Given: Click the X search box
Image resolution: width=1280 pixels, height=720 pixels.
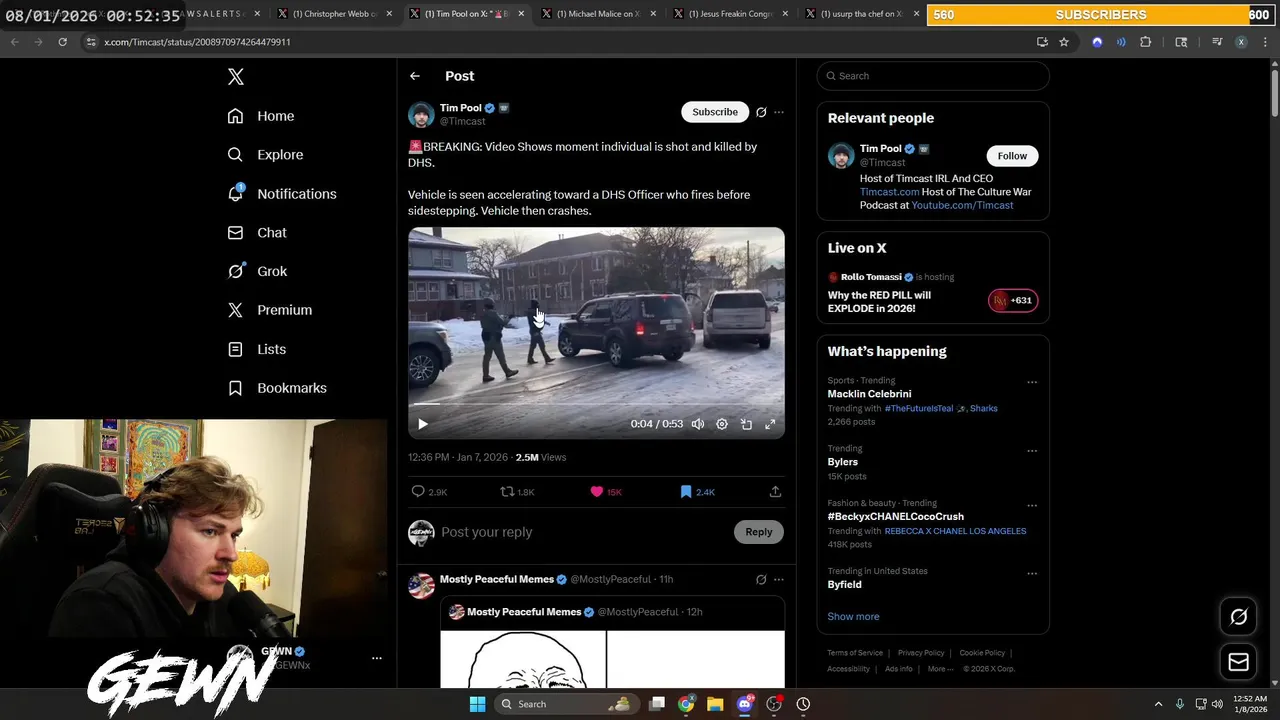Looking at the screenshot, I should tap(933, 76).
